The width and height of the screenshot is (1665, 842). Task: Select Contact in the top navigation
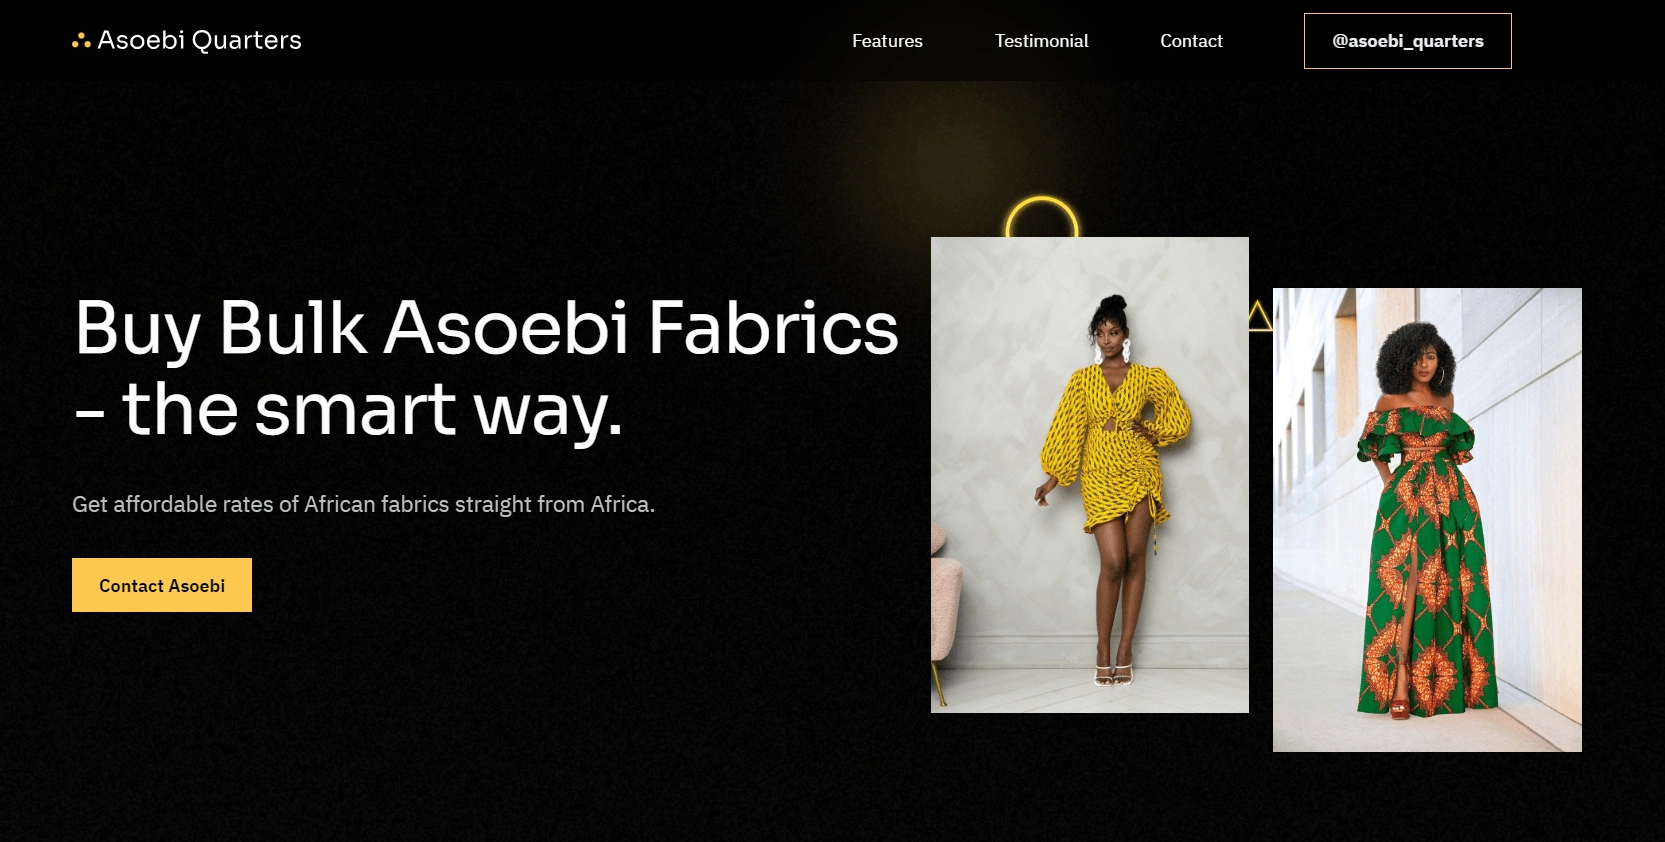click(x=1191, y=41)
